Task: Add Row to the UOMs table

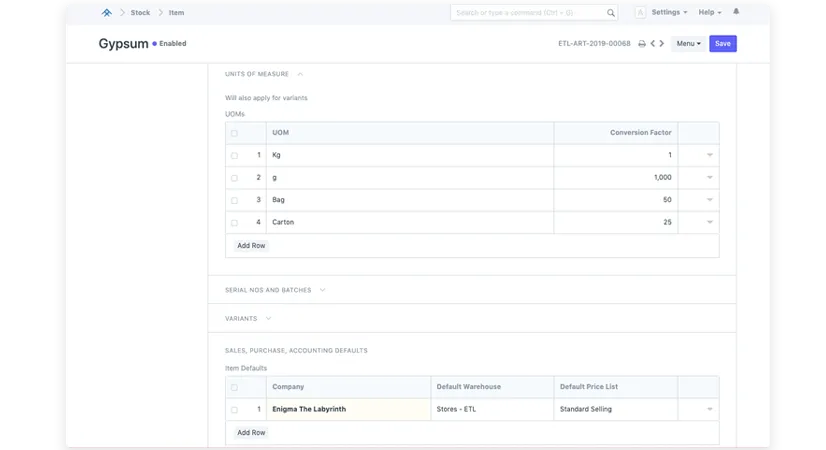Action: click(x=251, y=245)
